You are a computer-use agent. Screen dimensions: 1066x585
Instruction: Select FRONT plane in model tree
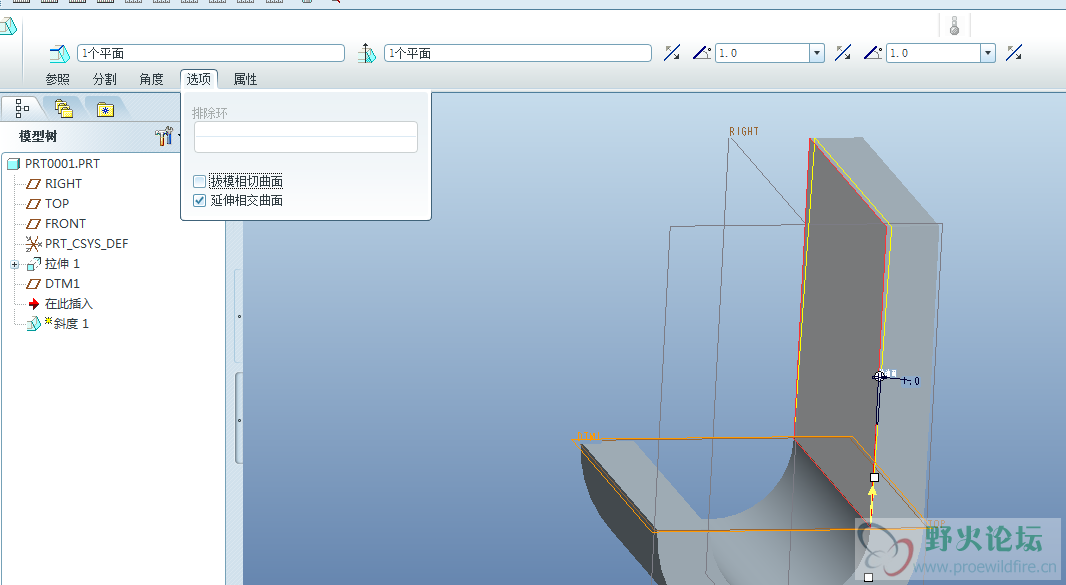pyautogui.click(x=65, y=224)
